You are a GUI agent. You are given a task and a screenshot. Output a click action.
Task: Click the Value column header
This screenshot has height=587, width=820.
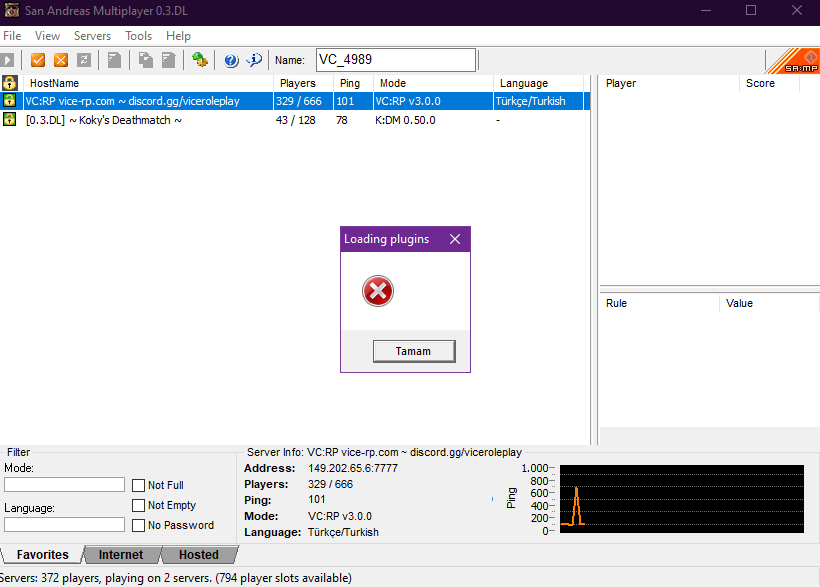769,303
